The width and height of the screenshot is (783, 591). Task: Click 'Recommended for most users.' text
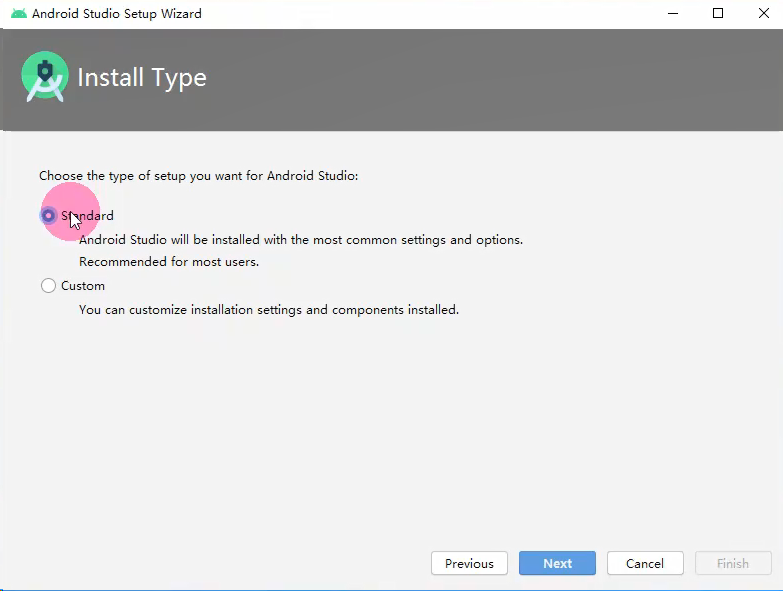(x=169, y=262)
